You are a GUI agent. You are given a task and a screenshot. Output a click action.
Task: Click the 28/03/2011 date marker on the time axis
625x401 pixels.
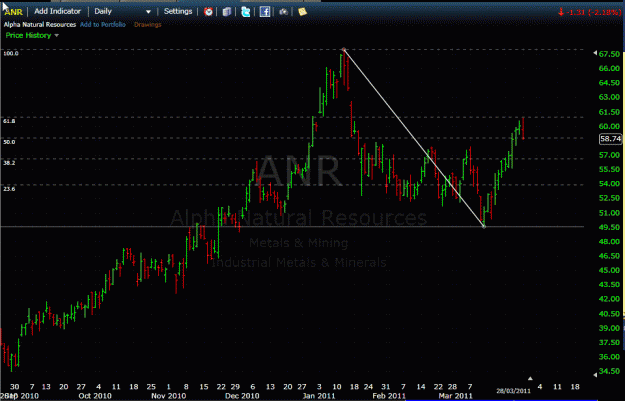tap(513, 391)
